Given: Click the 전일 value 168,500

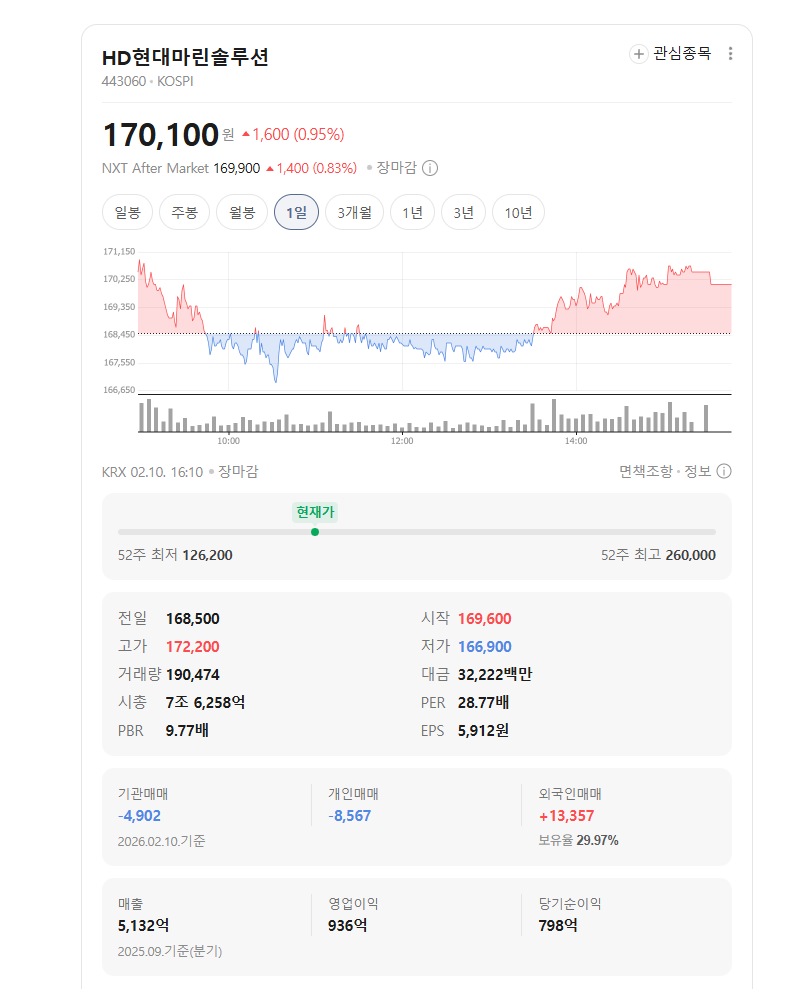Looking at the screenshot, I should [x=192, y=619].
